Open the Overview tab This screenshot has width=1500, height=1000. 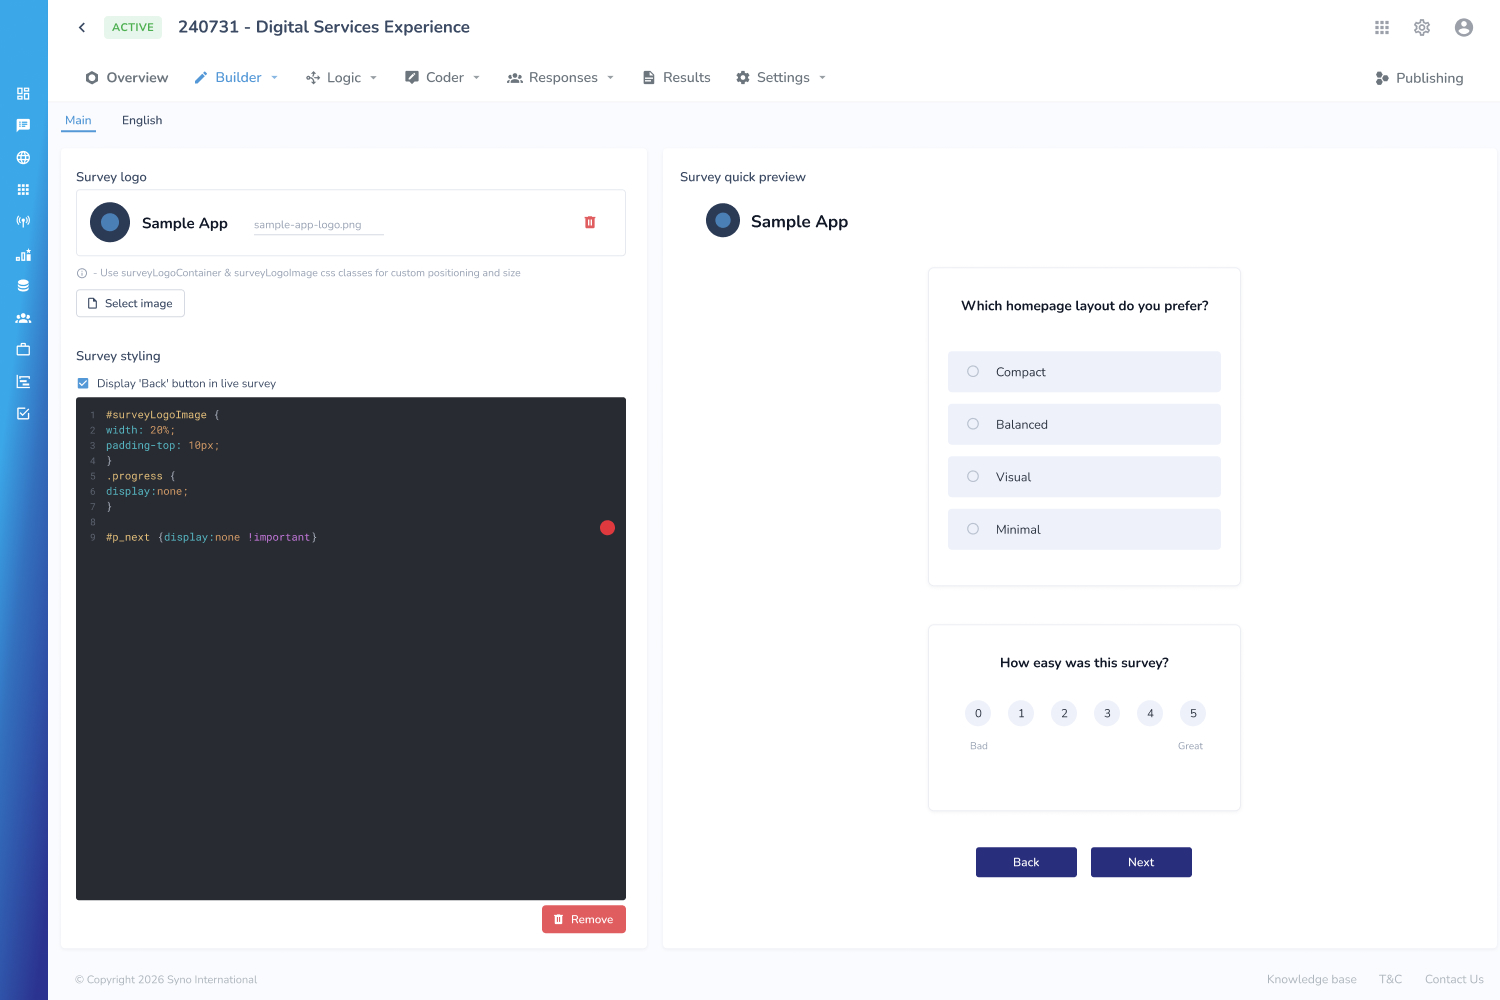pos(127,77)
